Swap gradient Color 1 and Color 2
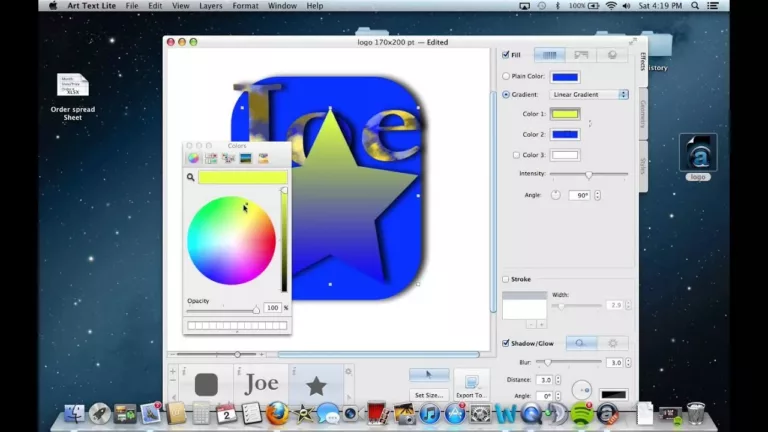Viewport: 768px width, 432px height. coord(590,124)
